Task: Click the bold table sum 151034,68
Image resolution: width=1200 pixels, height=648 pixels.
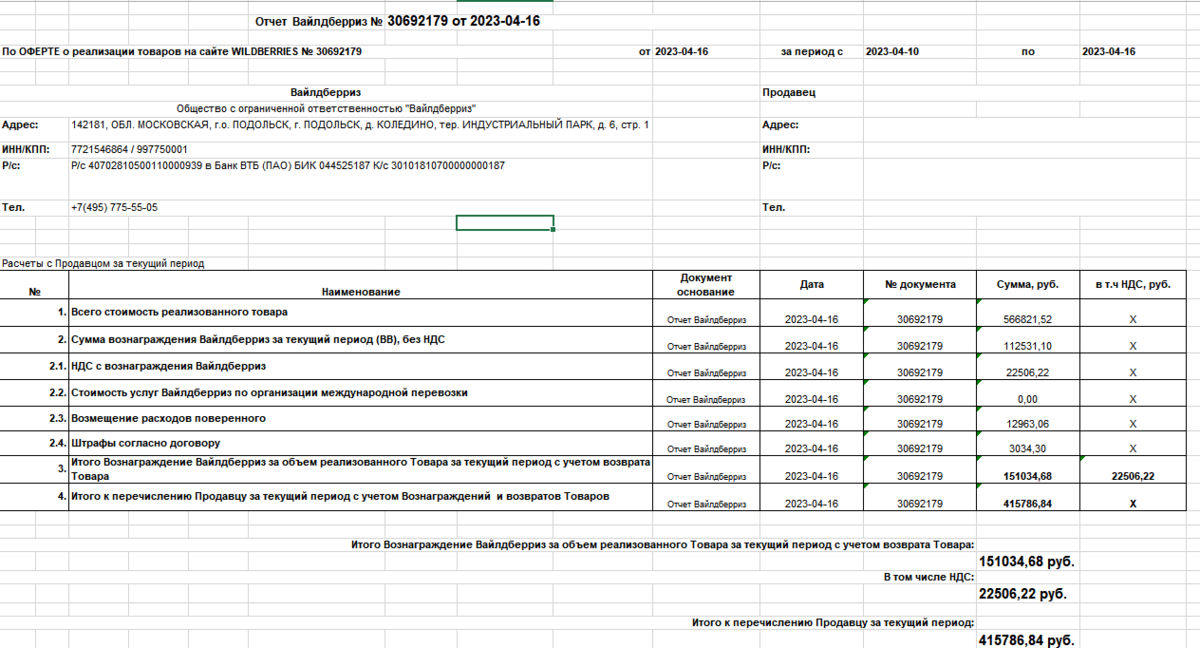Action: pyautogui.click(x=1027, y=476)
